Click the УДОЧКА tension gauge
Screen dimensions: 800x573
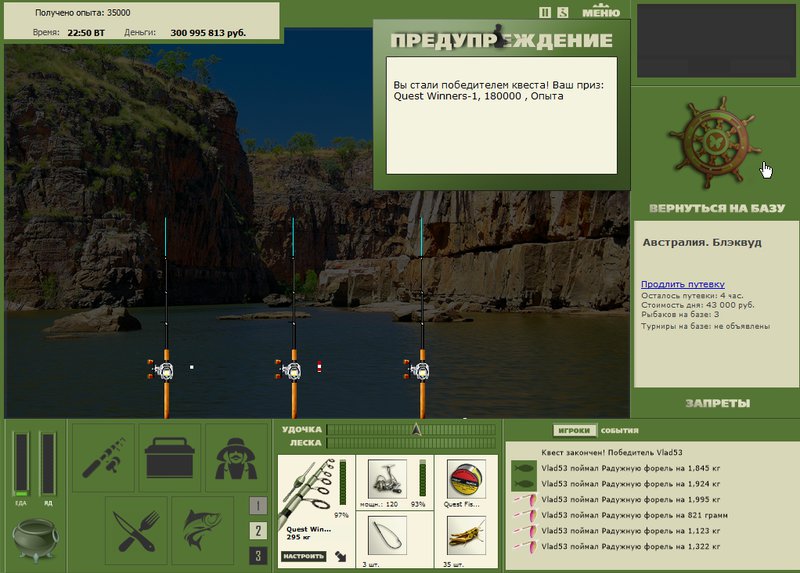click(411, 430)
